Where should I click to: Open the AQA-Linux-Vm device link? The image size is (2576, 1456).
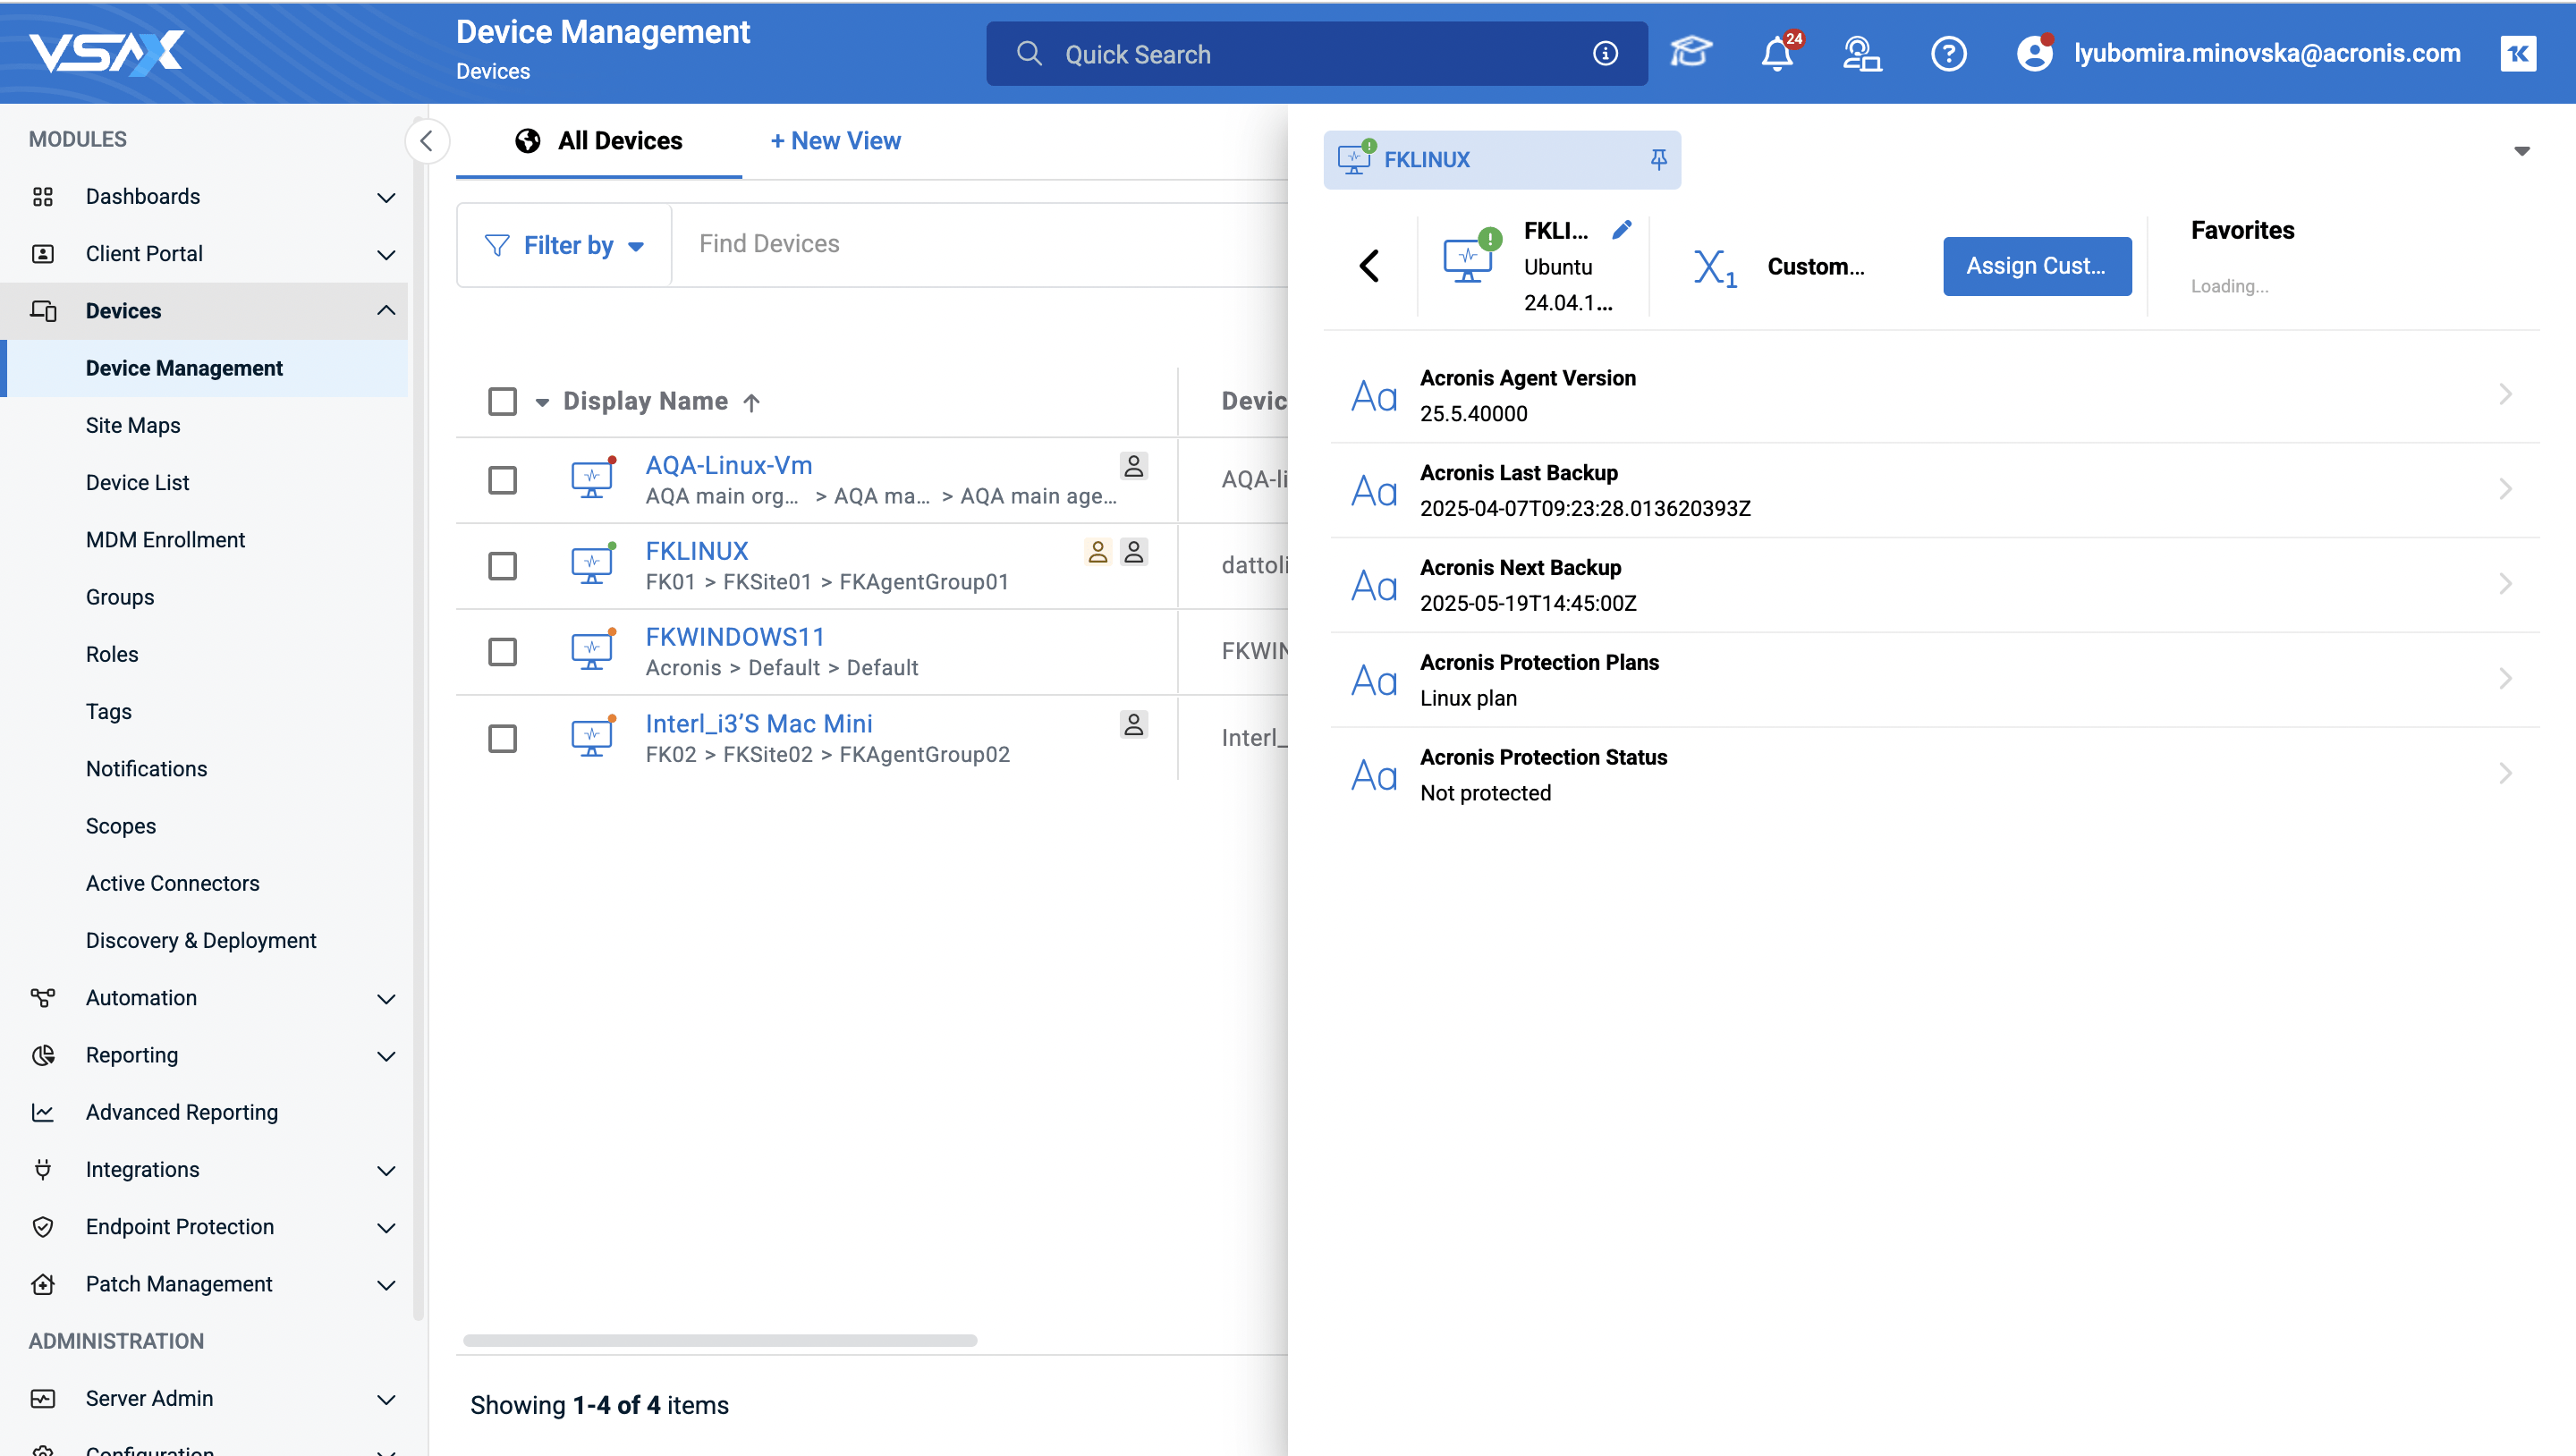(728, 465)
